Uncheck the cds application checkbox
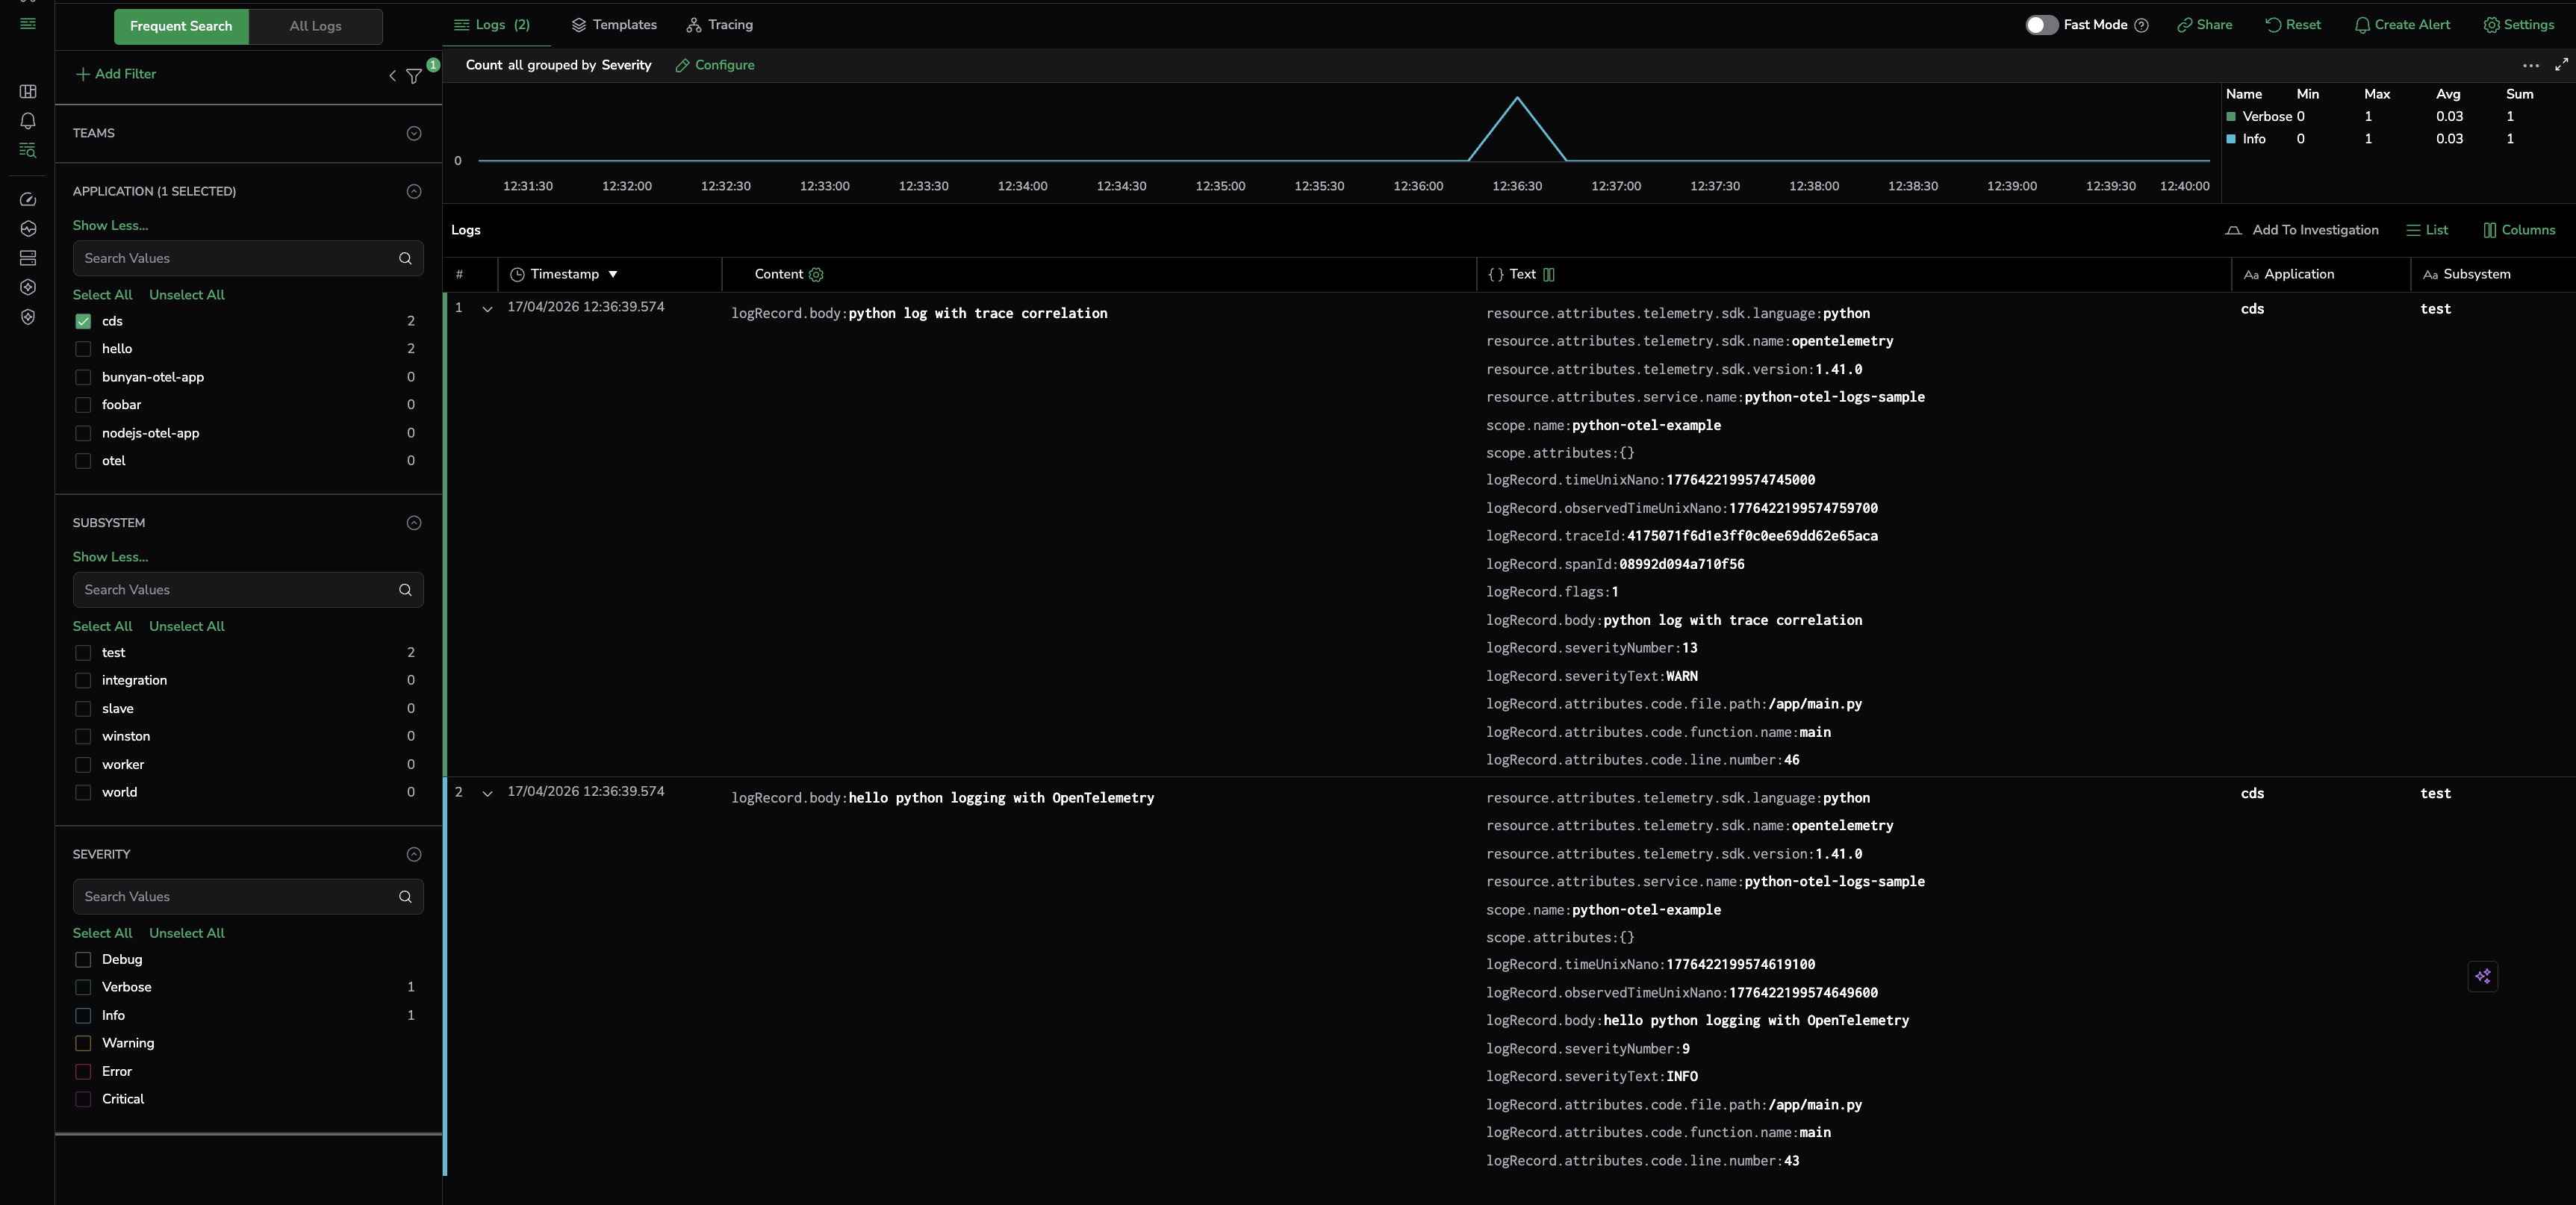Viewport: 2576px width, 1205px height. 83,322
